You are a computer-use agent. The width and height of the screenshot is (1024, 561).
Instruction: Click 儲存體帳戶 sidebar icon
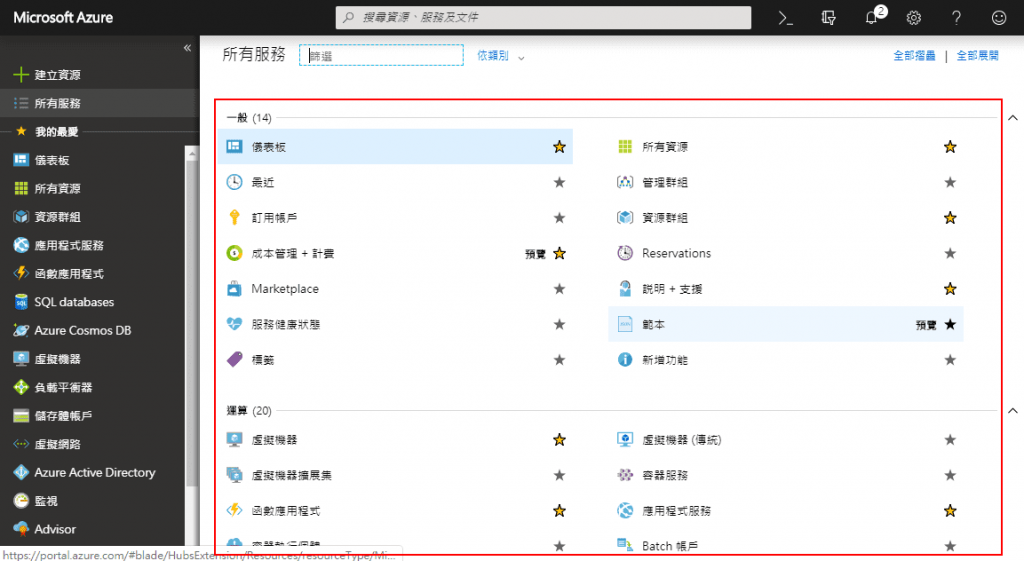[x=21, y=415]
